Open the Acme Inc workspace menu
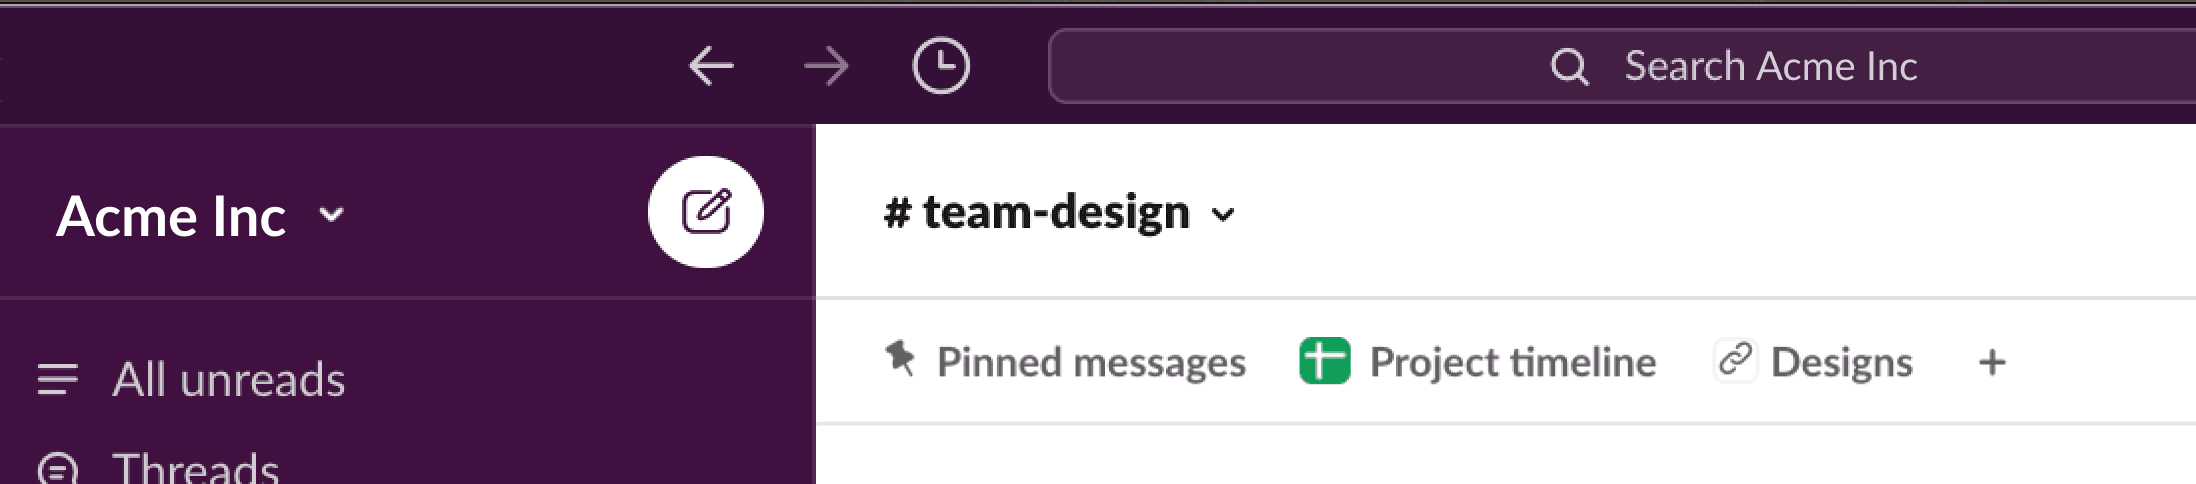Screen dimensions: 2196x484 click(x=200, y=216)
